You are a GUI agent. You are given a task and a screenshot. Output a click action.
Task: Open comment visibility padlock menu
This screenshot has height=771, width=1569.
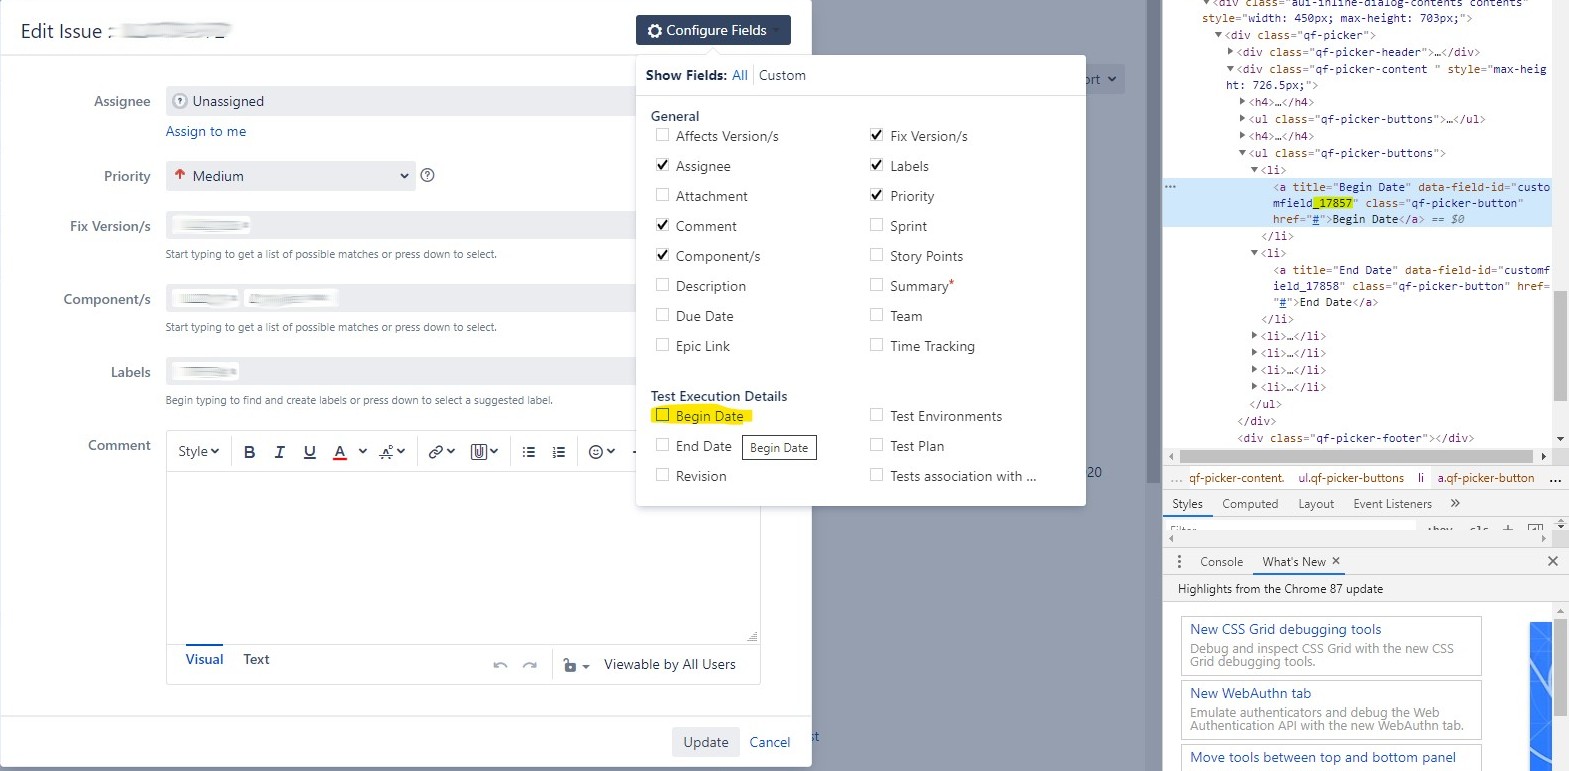click(x=576, y=665)
